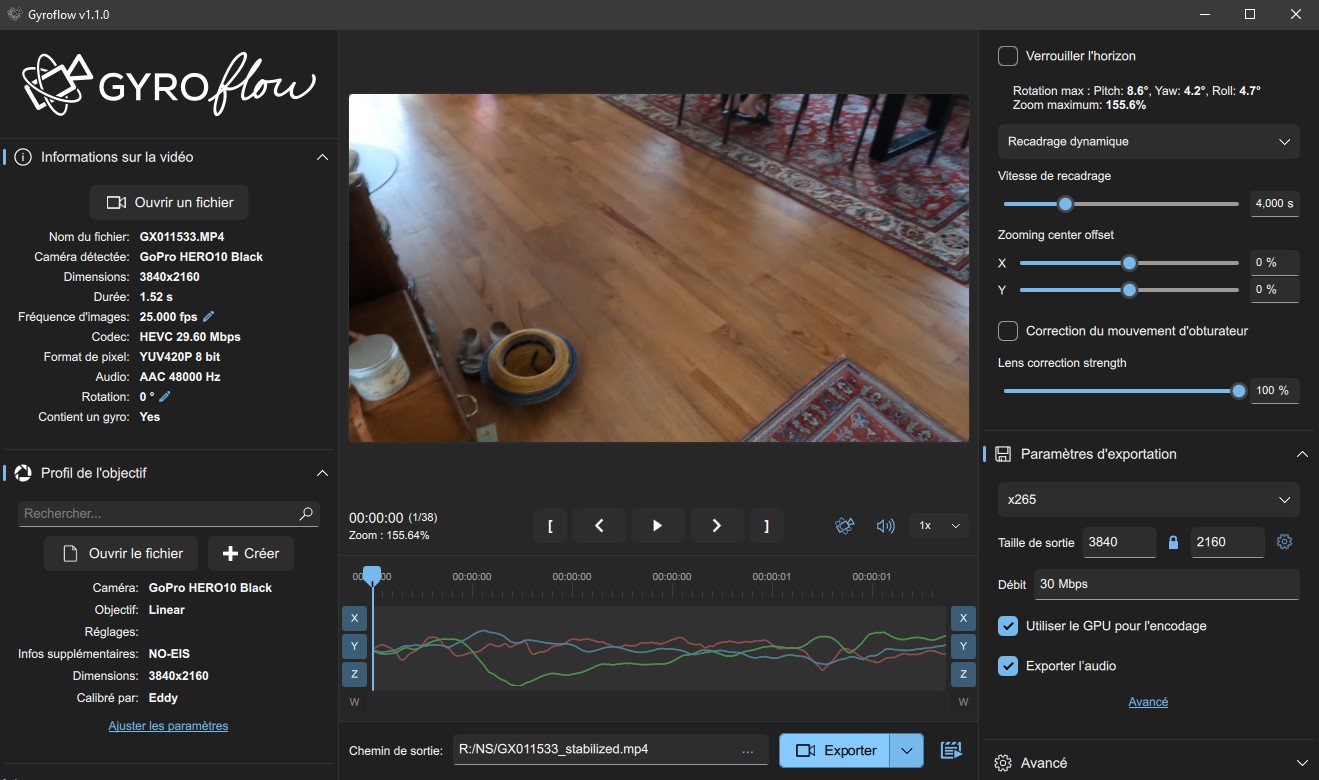Toggle the left Z gyro axis
This screenshot has width=1319, height=780.
(354, 674)
